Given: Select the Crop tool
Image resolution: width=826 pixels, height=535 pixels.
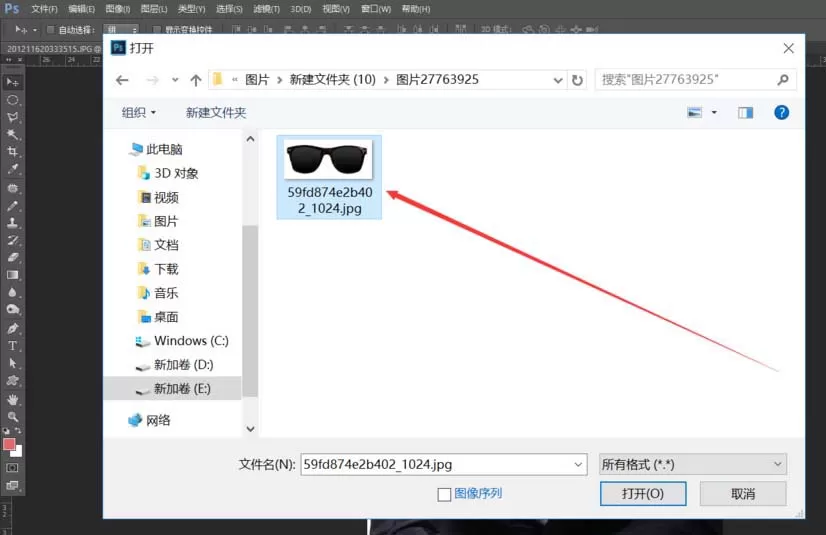Looking at the screenshot, I should coord(12,152).
